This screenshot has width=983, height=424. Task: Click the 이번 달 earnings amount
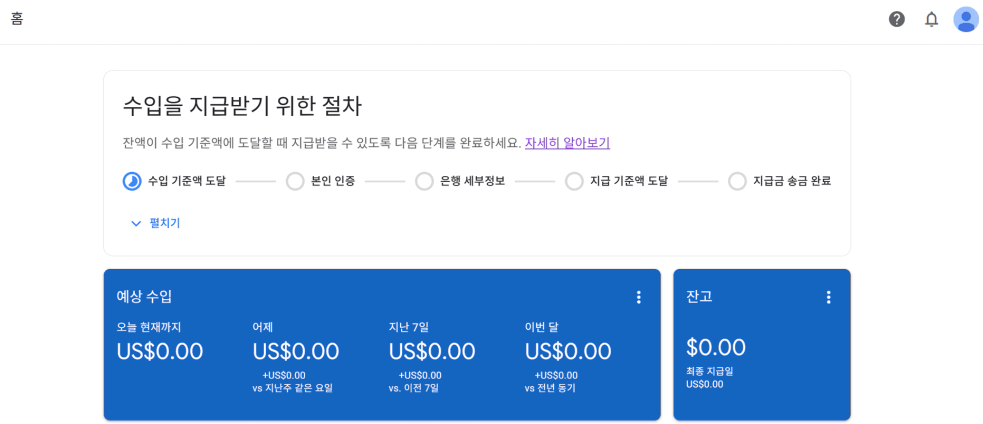coord(568,352)
